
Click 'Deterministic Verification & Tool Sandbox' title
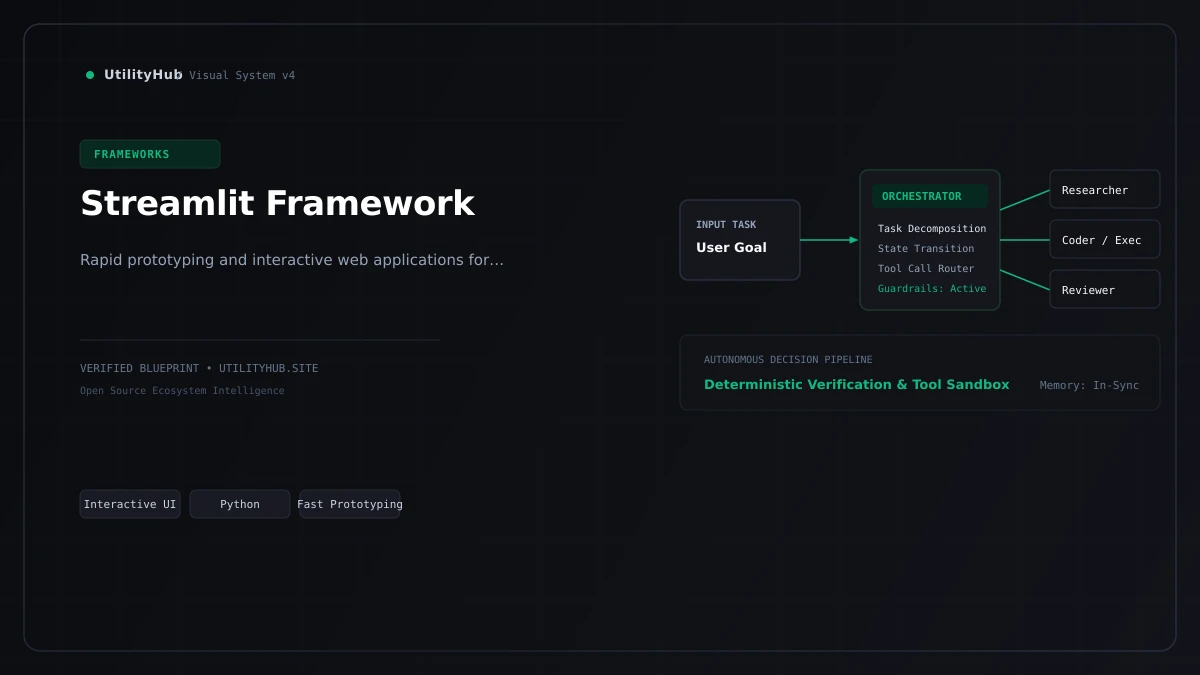[857, 385]
